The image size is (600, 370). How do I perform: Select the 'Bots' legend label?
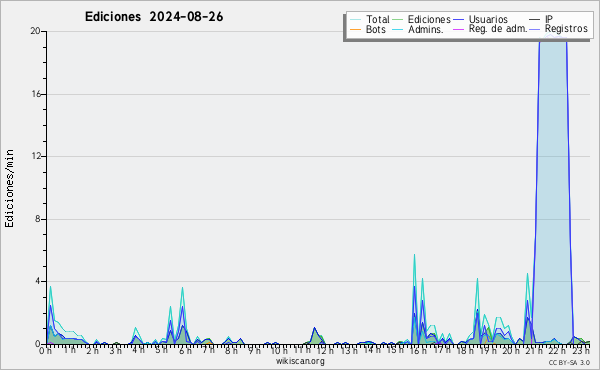pos(376,29)
